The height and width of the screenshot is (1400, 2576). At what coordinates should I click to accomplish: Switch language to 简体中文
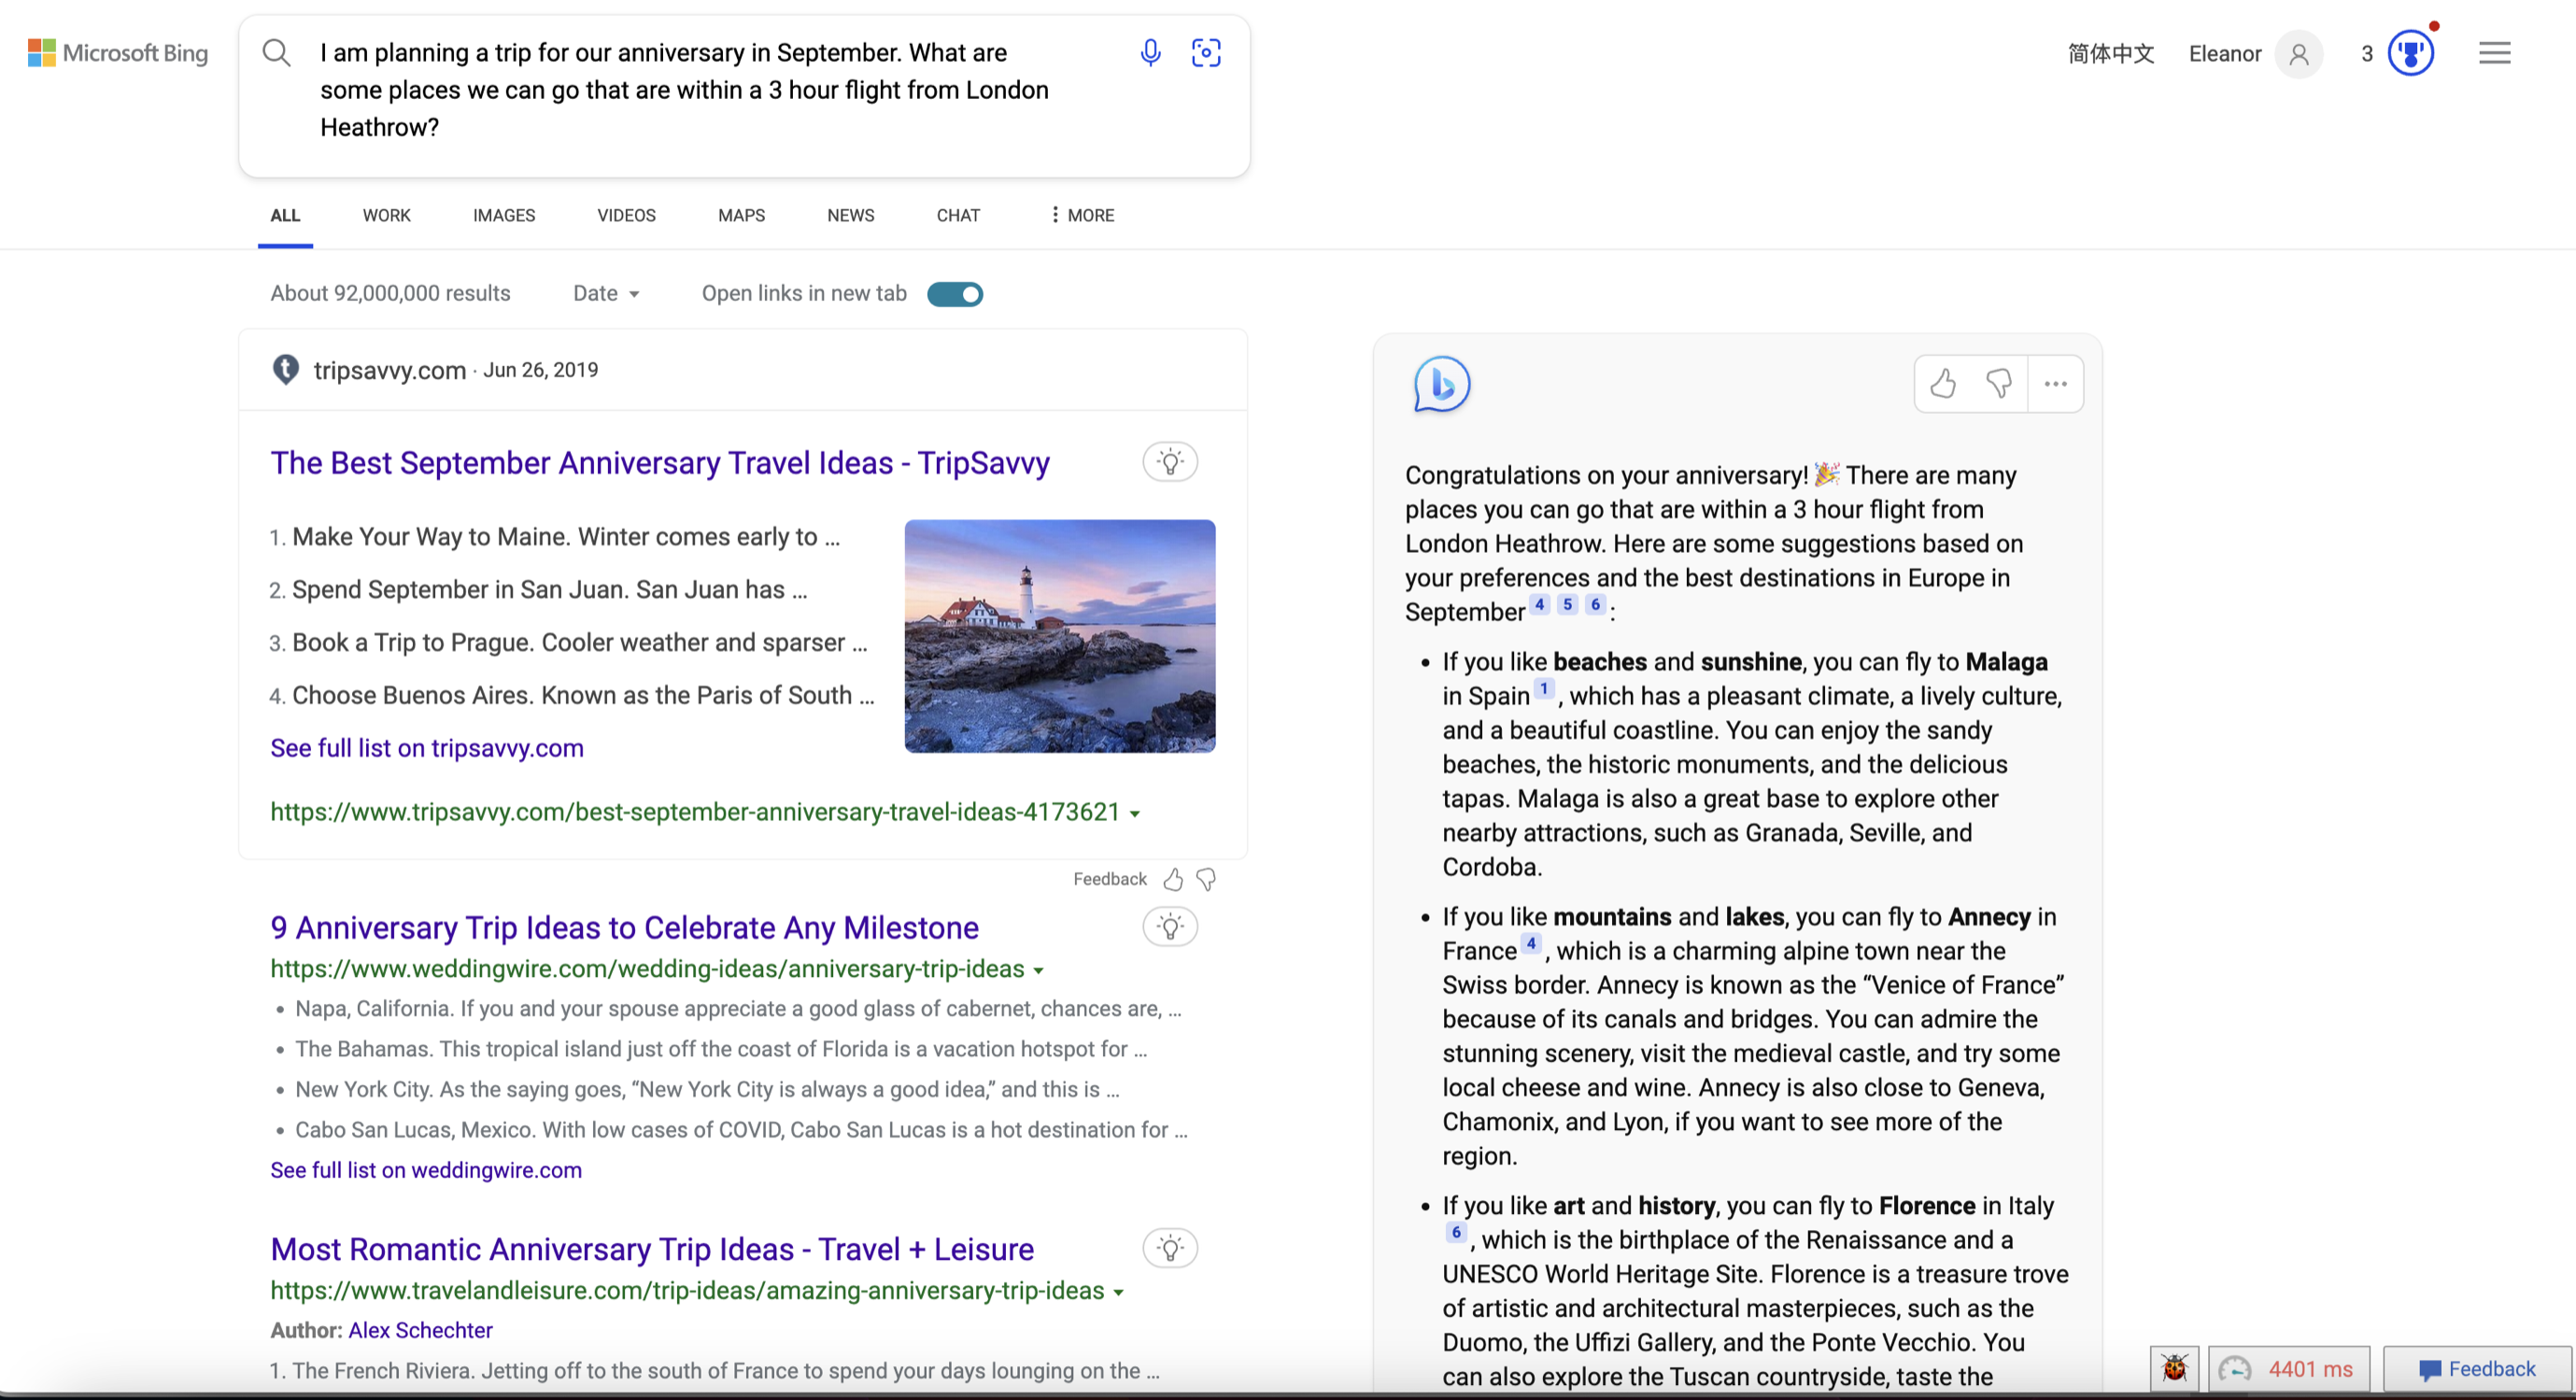point(2111,53)
